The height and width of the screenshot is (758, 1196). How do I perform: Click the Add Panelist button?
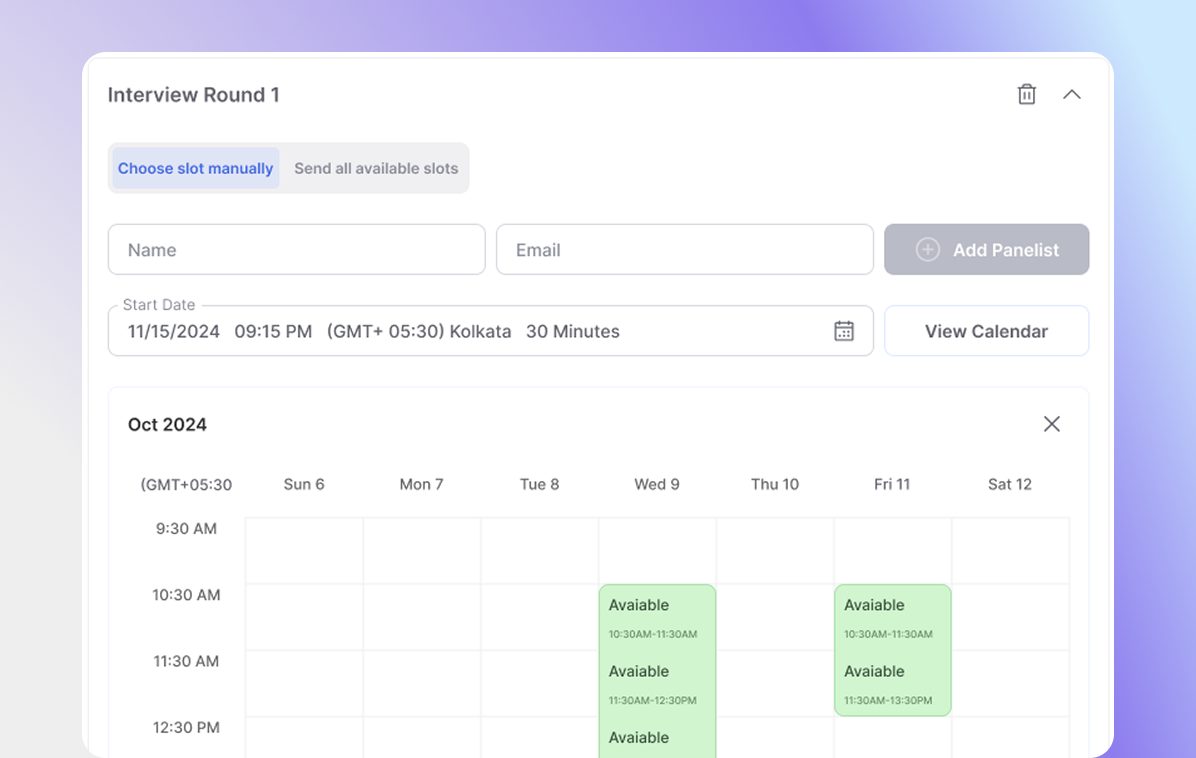tap(986, 249)
